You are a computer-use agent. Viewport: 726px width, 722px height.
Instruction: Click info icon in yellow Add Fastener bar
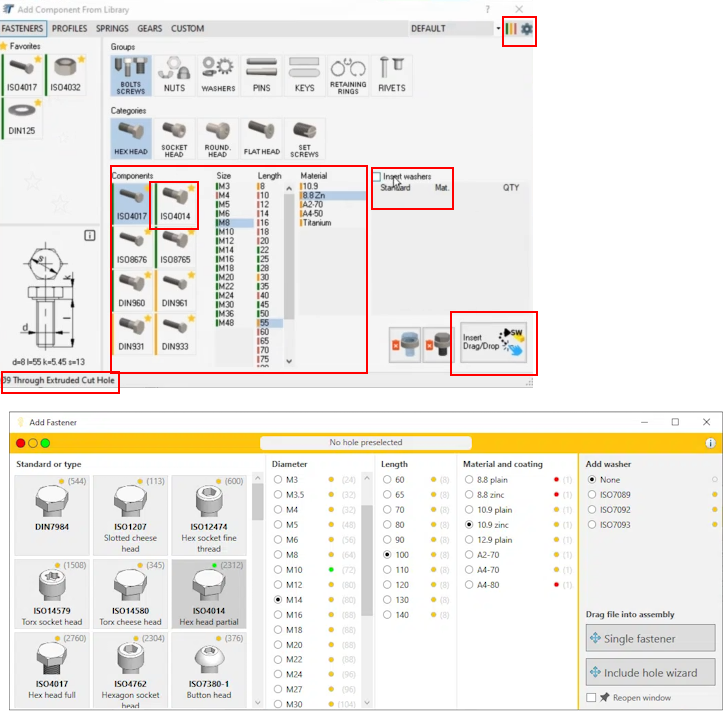coord(710,442)
